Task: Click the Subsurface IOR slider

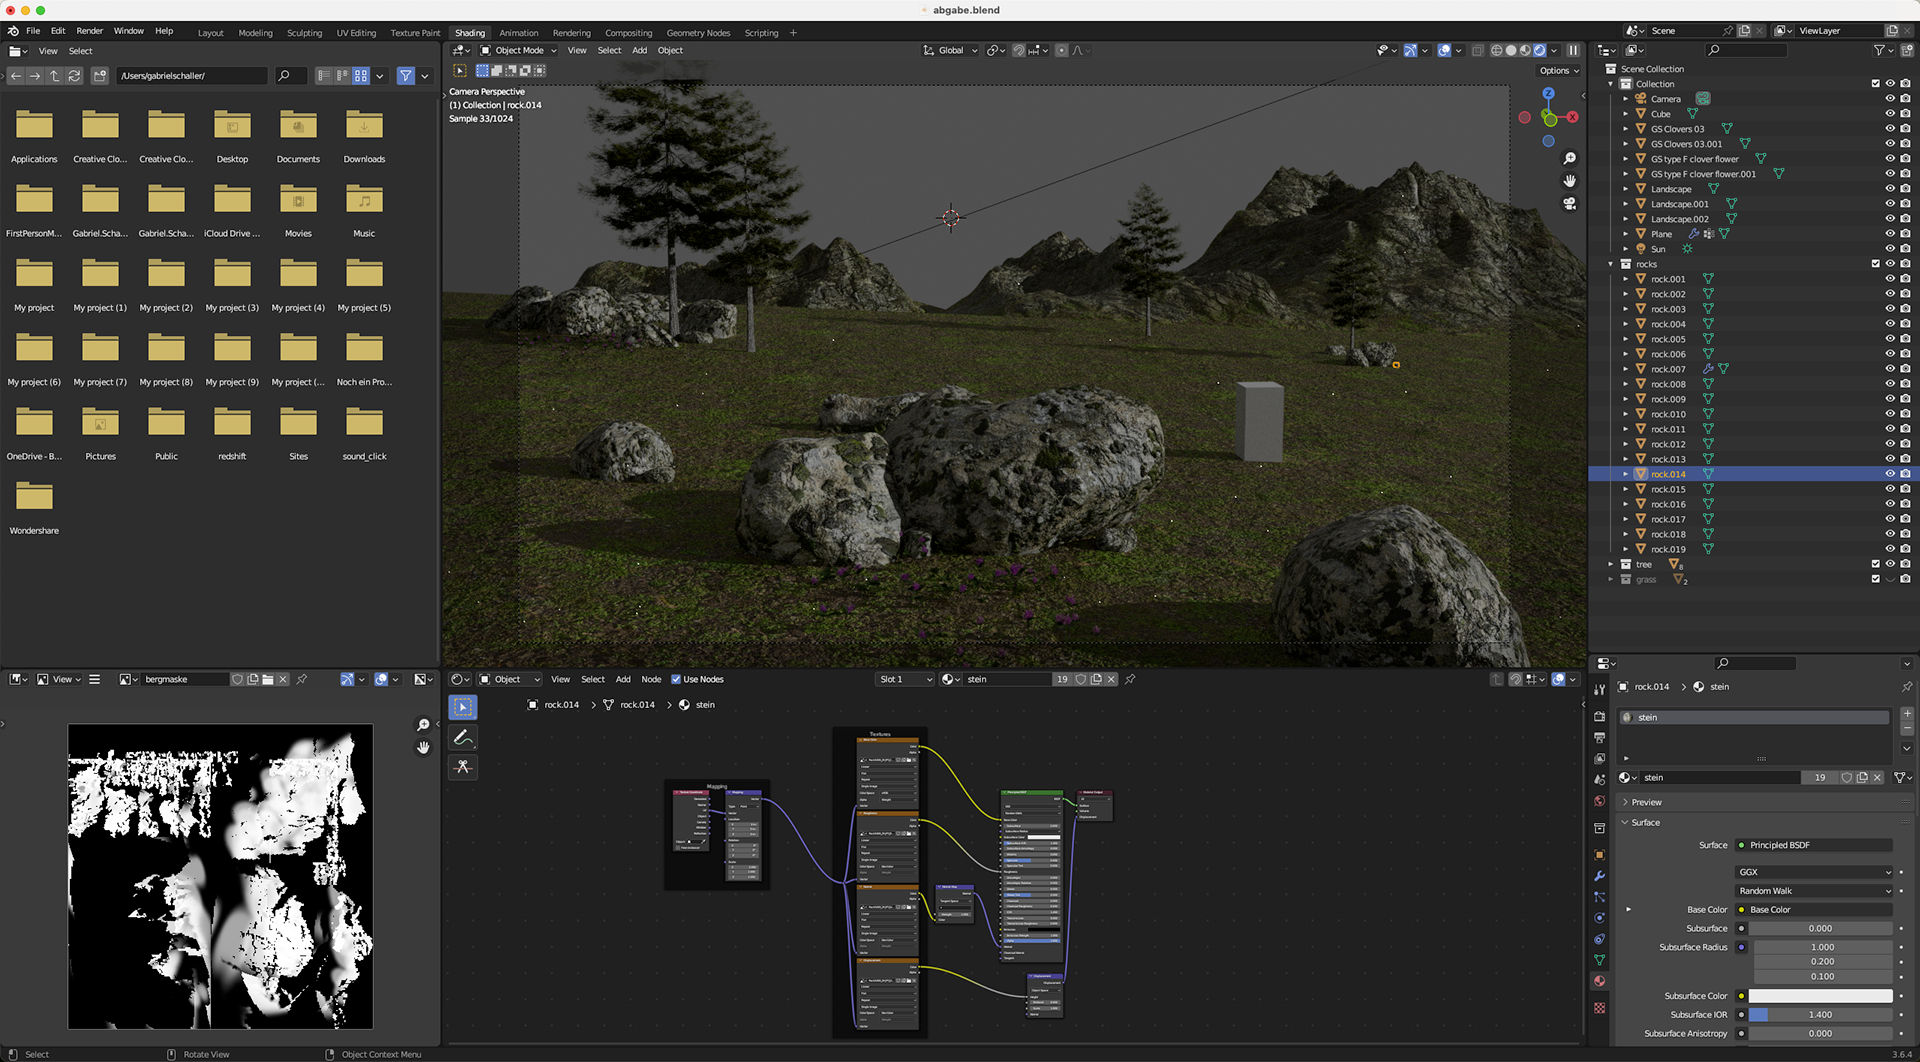Action: click(1820, 1015)
